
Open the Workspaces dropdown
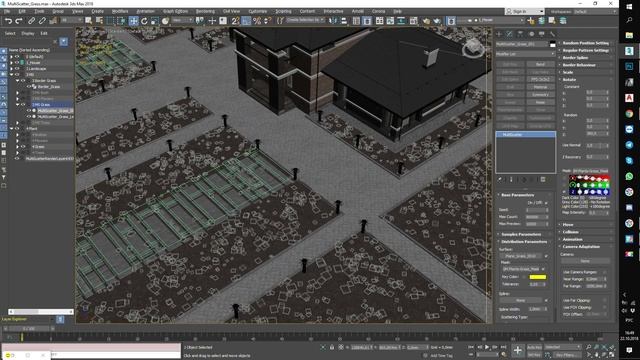(x=595, y=11)
